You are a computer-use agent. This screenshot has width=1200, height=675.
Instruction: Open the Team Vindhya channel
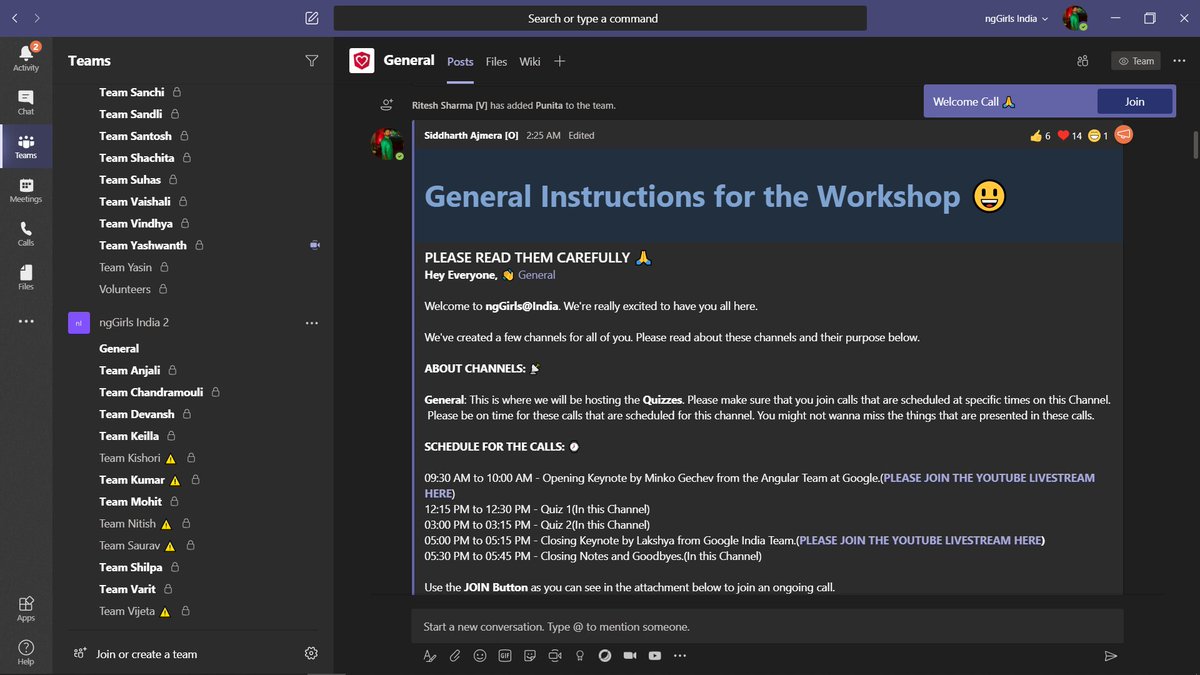click(x=135, y=223)
